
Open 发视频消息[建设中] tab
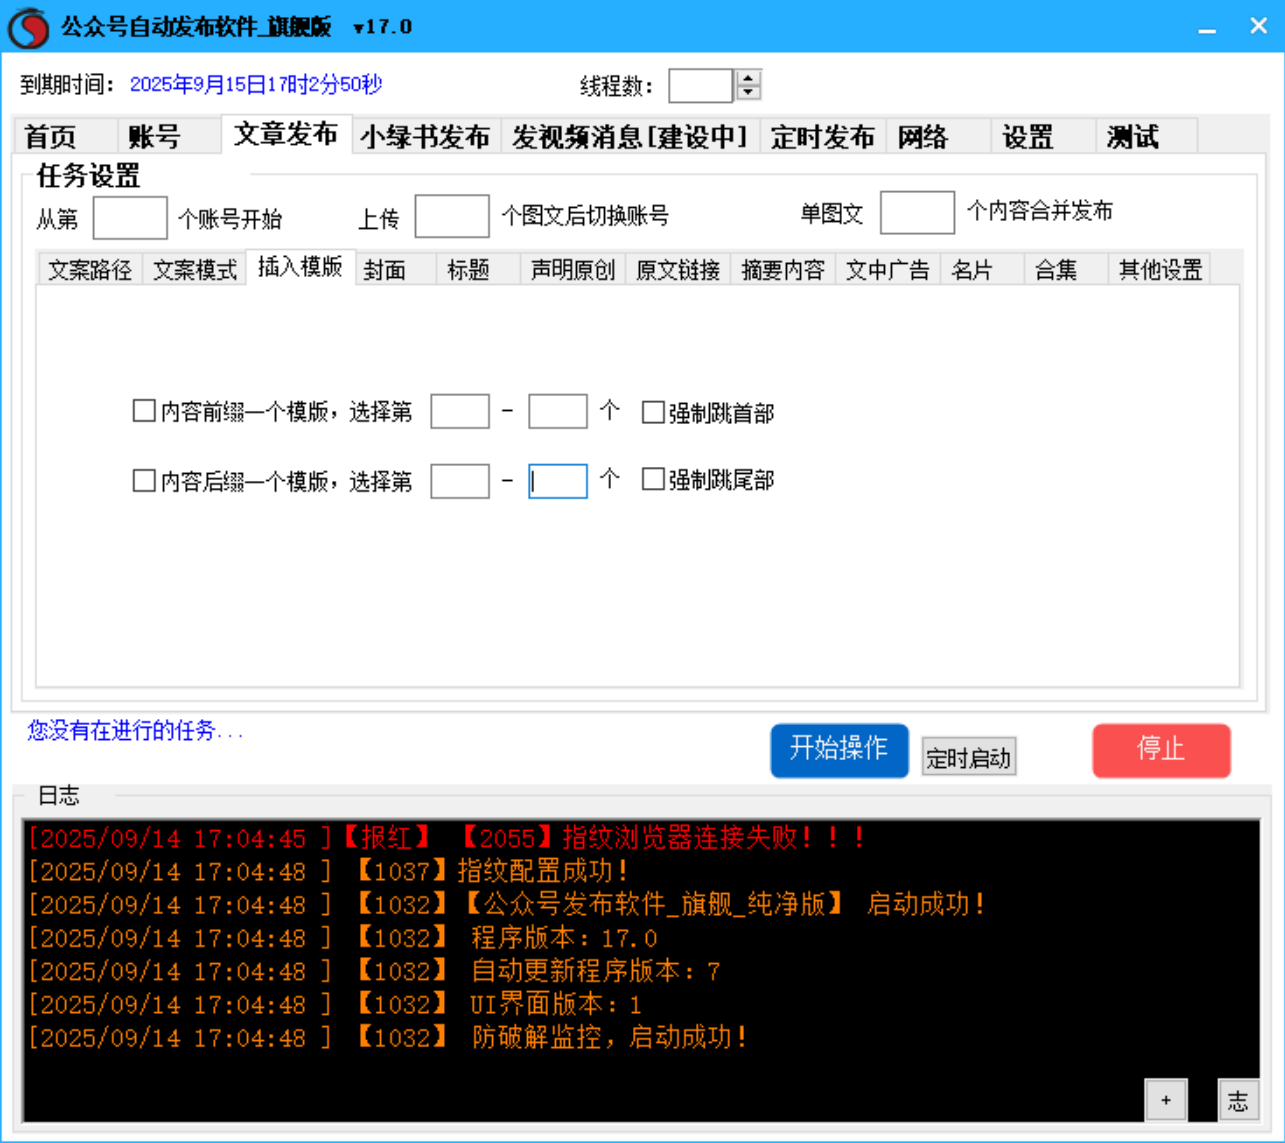[x=630, y=137]
